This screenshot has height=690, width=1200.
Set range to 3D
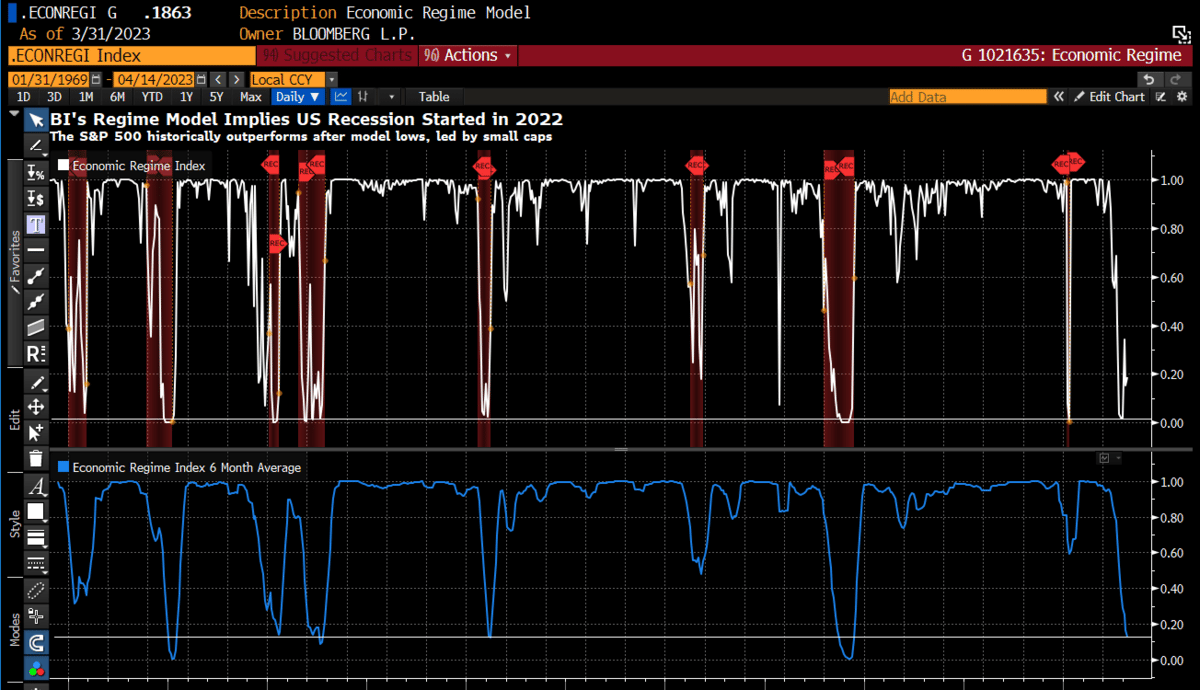click(x=54, y=97)
